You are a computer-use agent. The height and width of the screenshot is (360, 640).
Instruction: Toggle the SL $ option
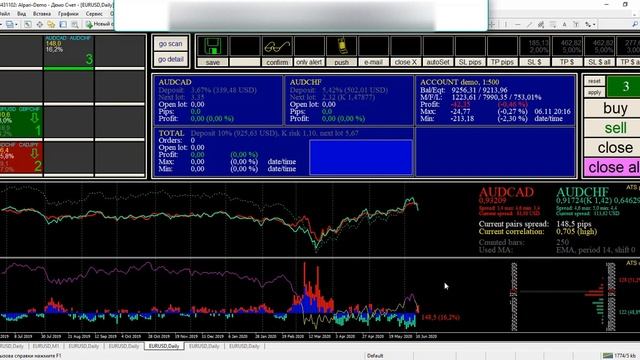tap(535, 62)
